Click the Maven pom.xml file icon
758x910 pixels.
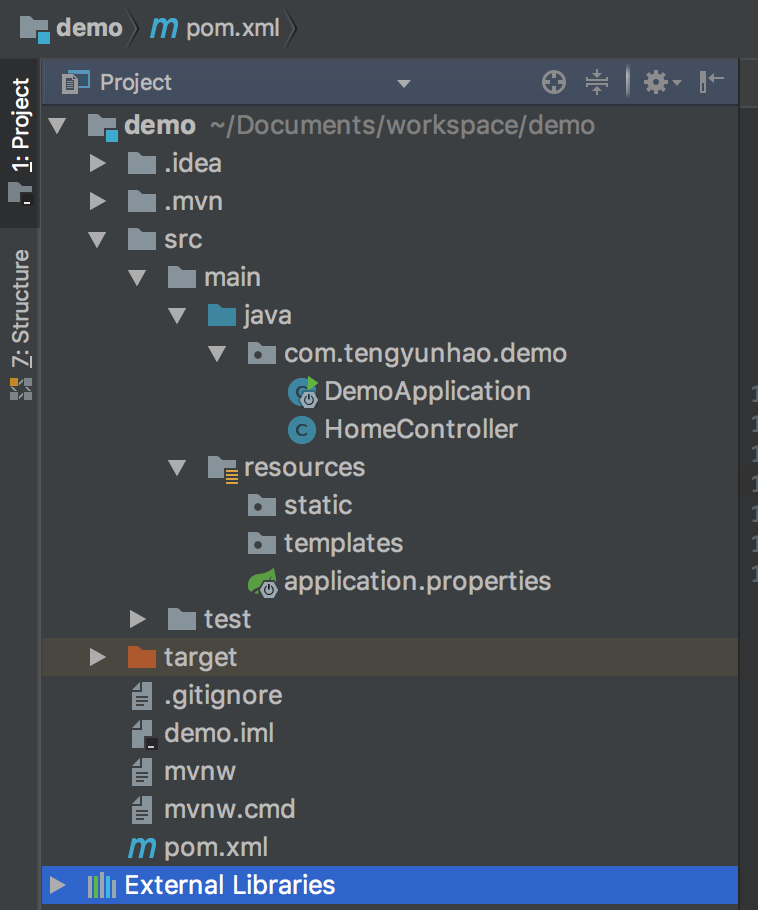pos(142,847)
